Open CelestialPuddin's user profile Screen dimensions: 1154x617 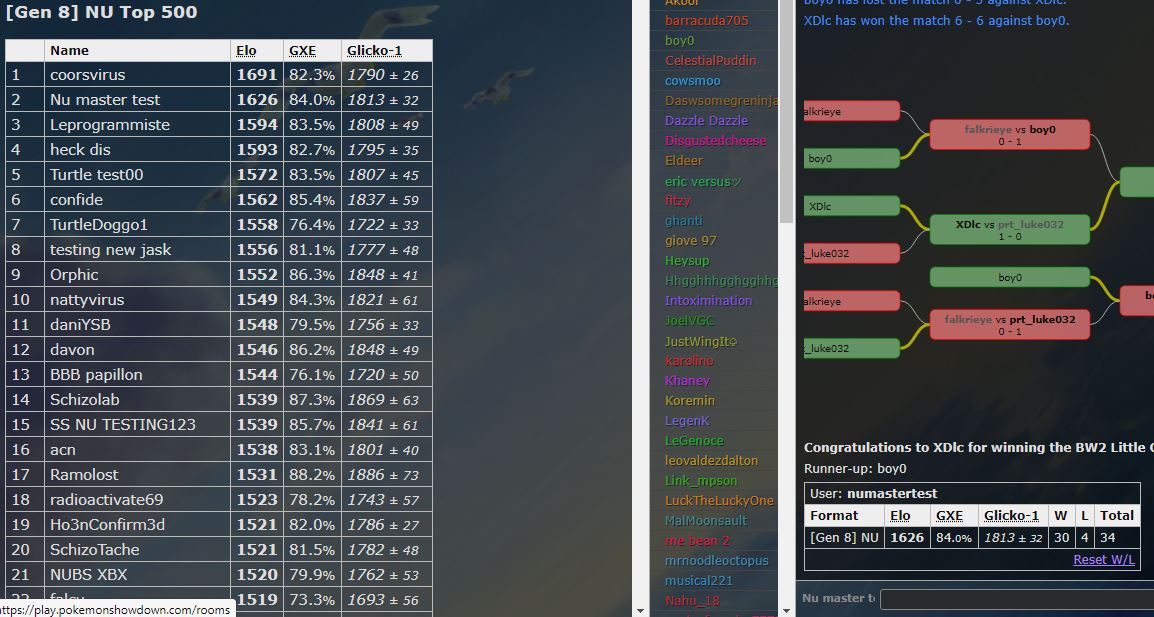(x=710, y=60)
